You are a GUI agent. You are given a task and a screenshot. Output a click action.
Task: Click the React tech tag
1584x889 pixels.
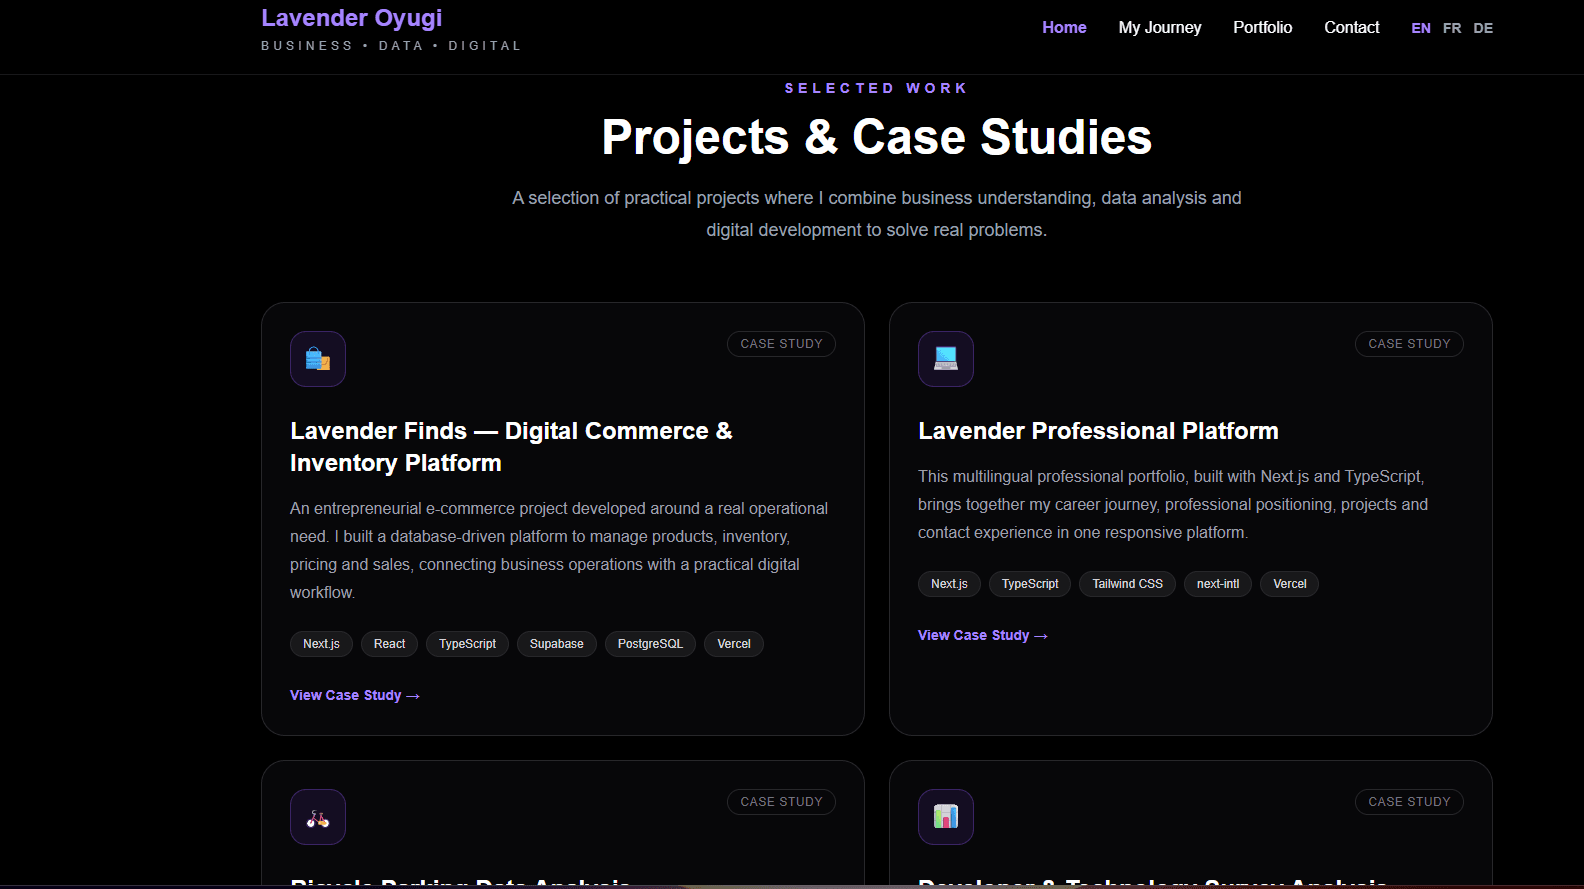point(389,644)
